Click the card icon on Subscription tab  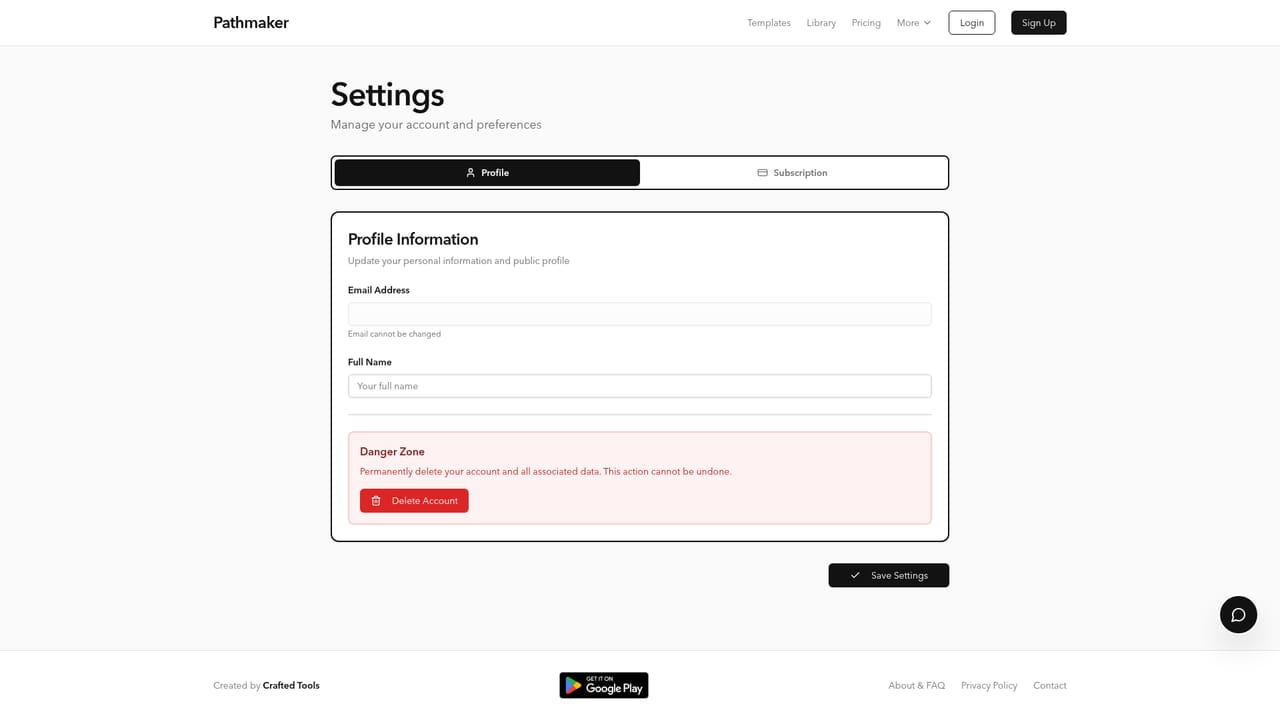[x=762, y=173]
